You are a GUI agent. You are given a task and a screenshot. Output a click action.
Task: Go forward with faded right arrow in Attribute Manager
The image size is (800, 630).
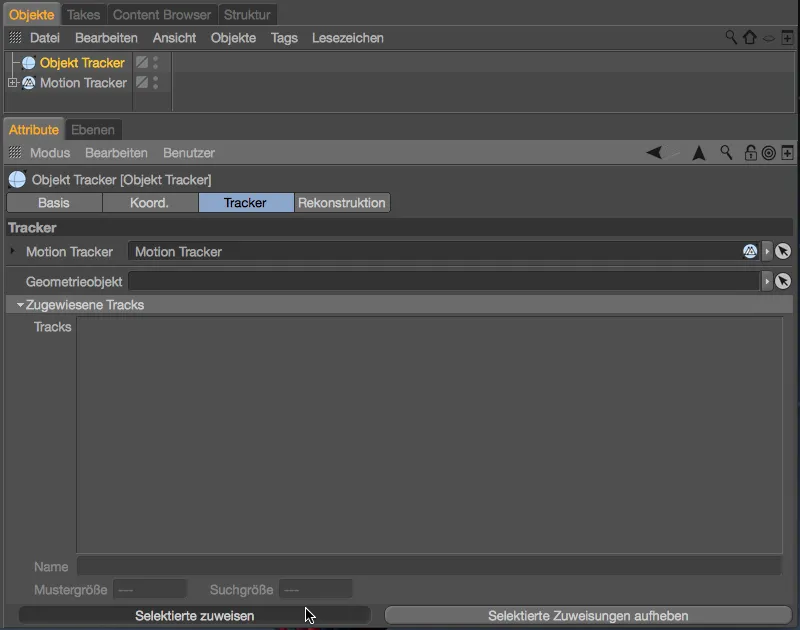pyautogui.click(x=673, y=153)
